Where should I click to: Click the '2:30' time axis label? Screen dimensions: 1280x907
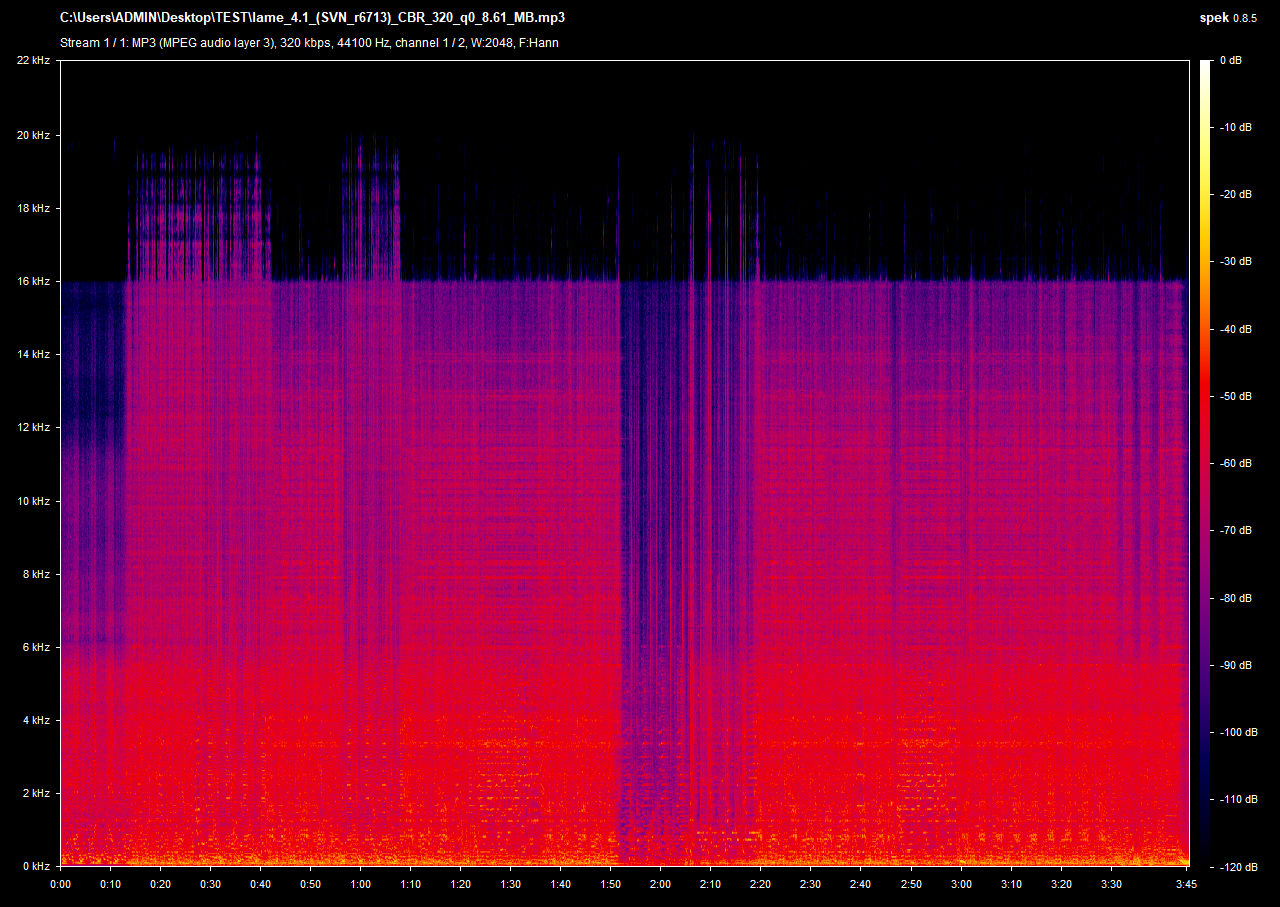coord(810,884)
